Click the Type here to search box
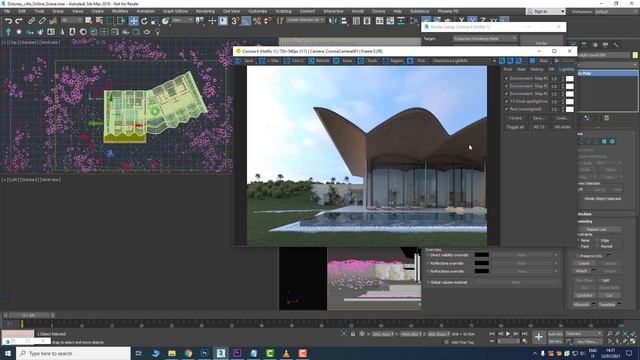640x360 pixels. click(73, 353)
